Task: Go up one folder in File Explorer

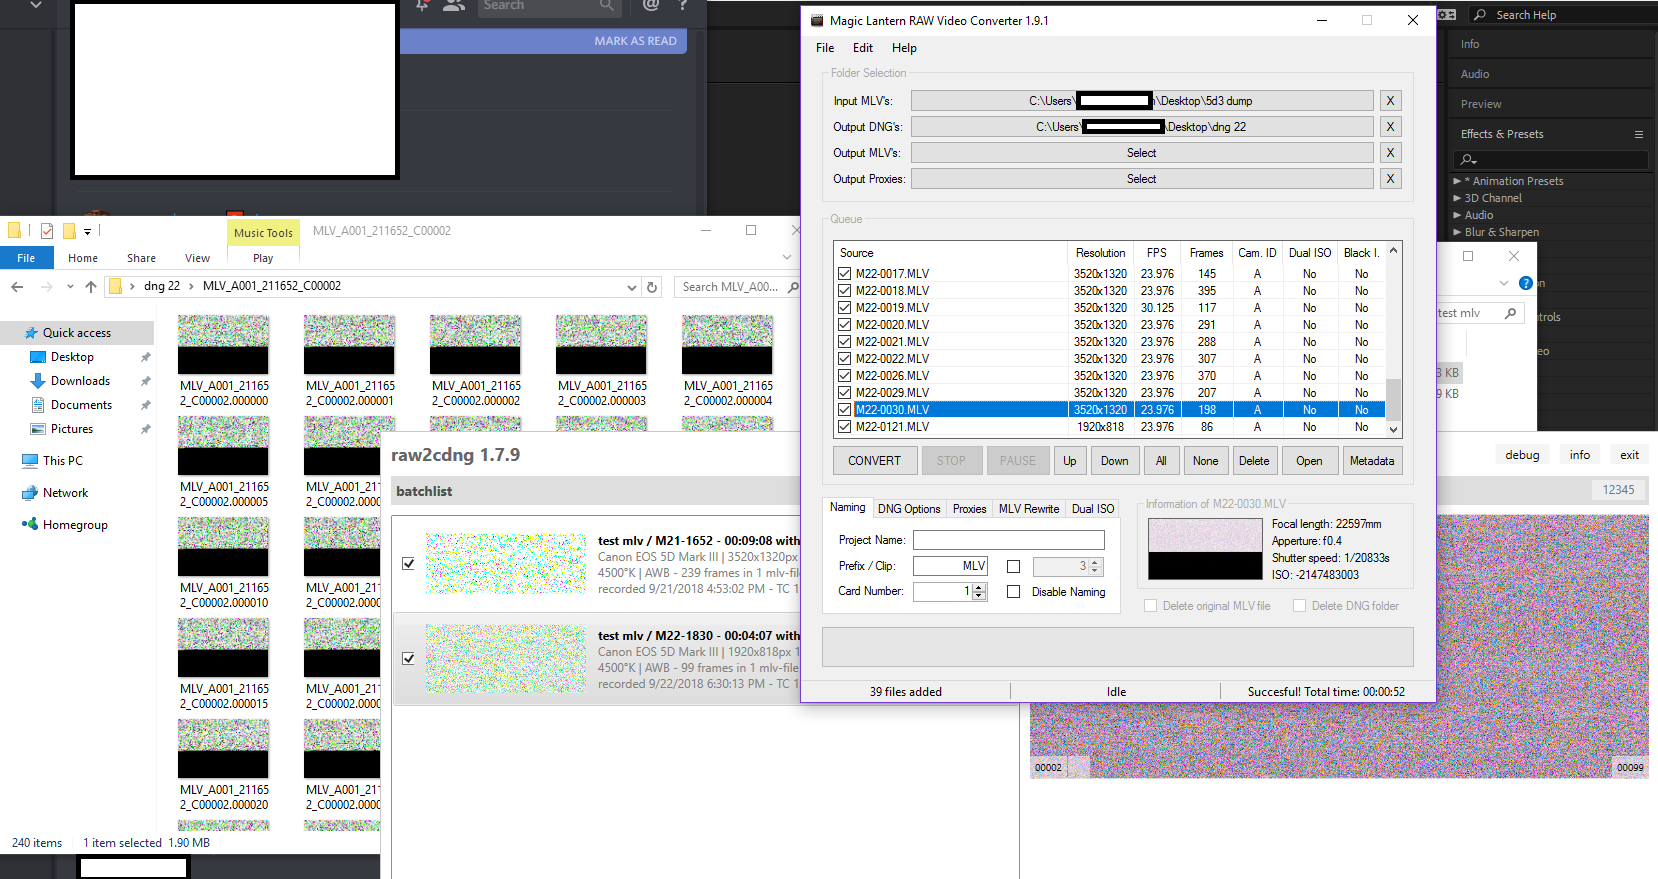Action: tap(91, 287)
